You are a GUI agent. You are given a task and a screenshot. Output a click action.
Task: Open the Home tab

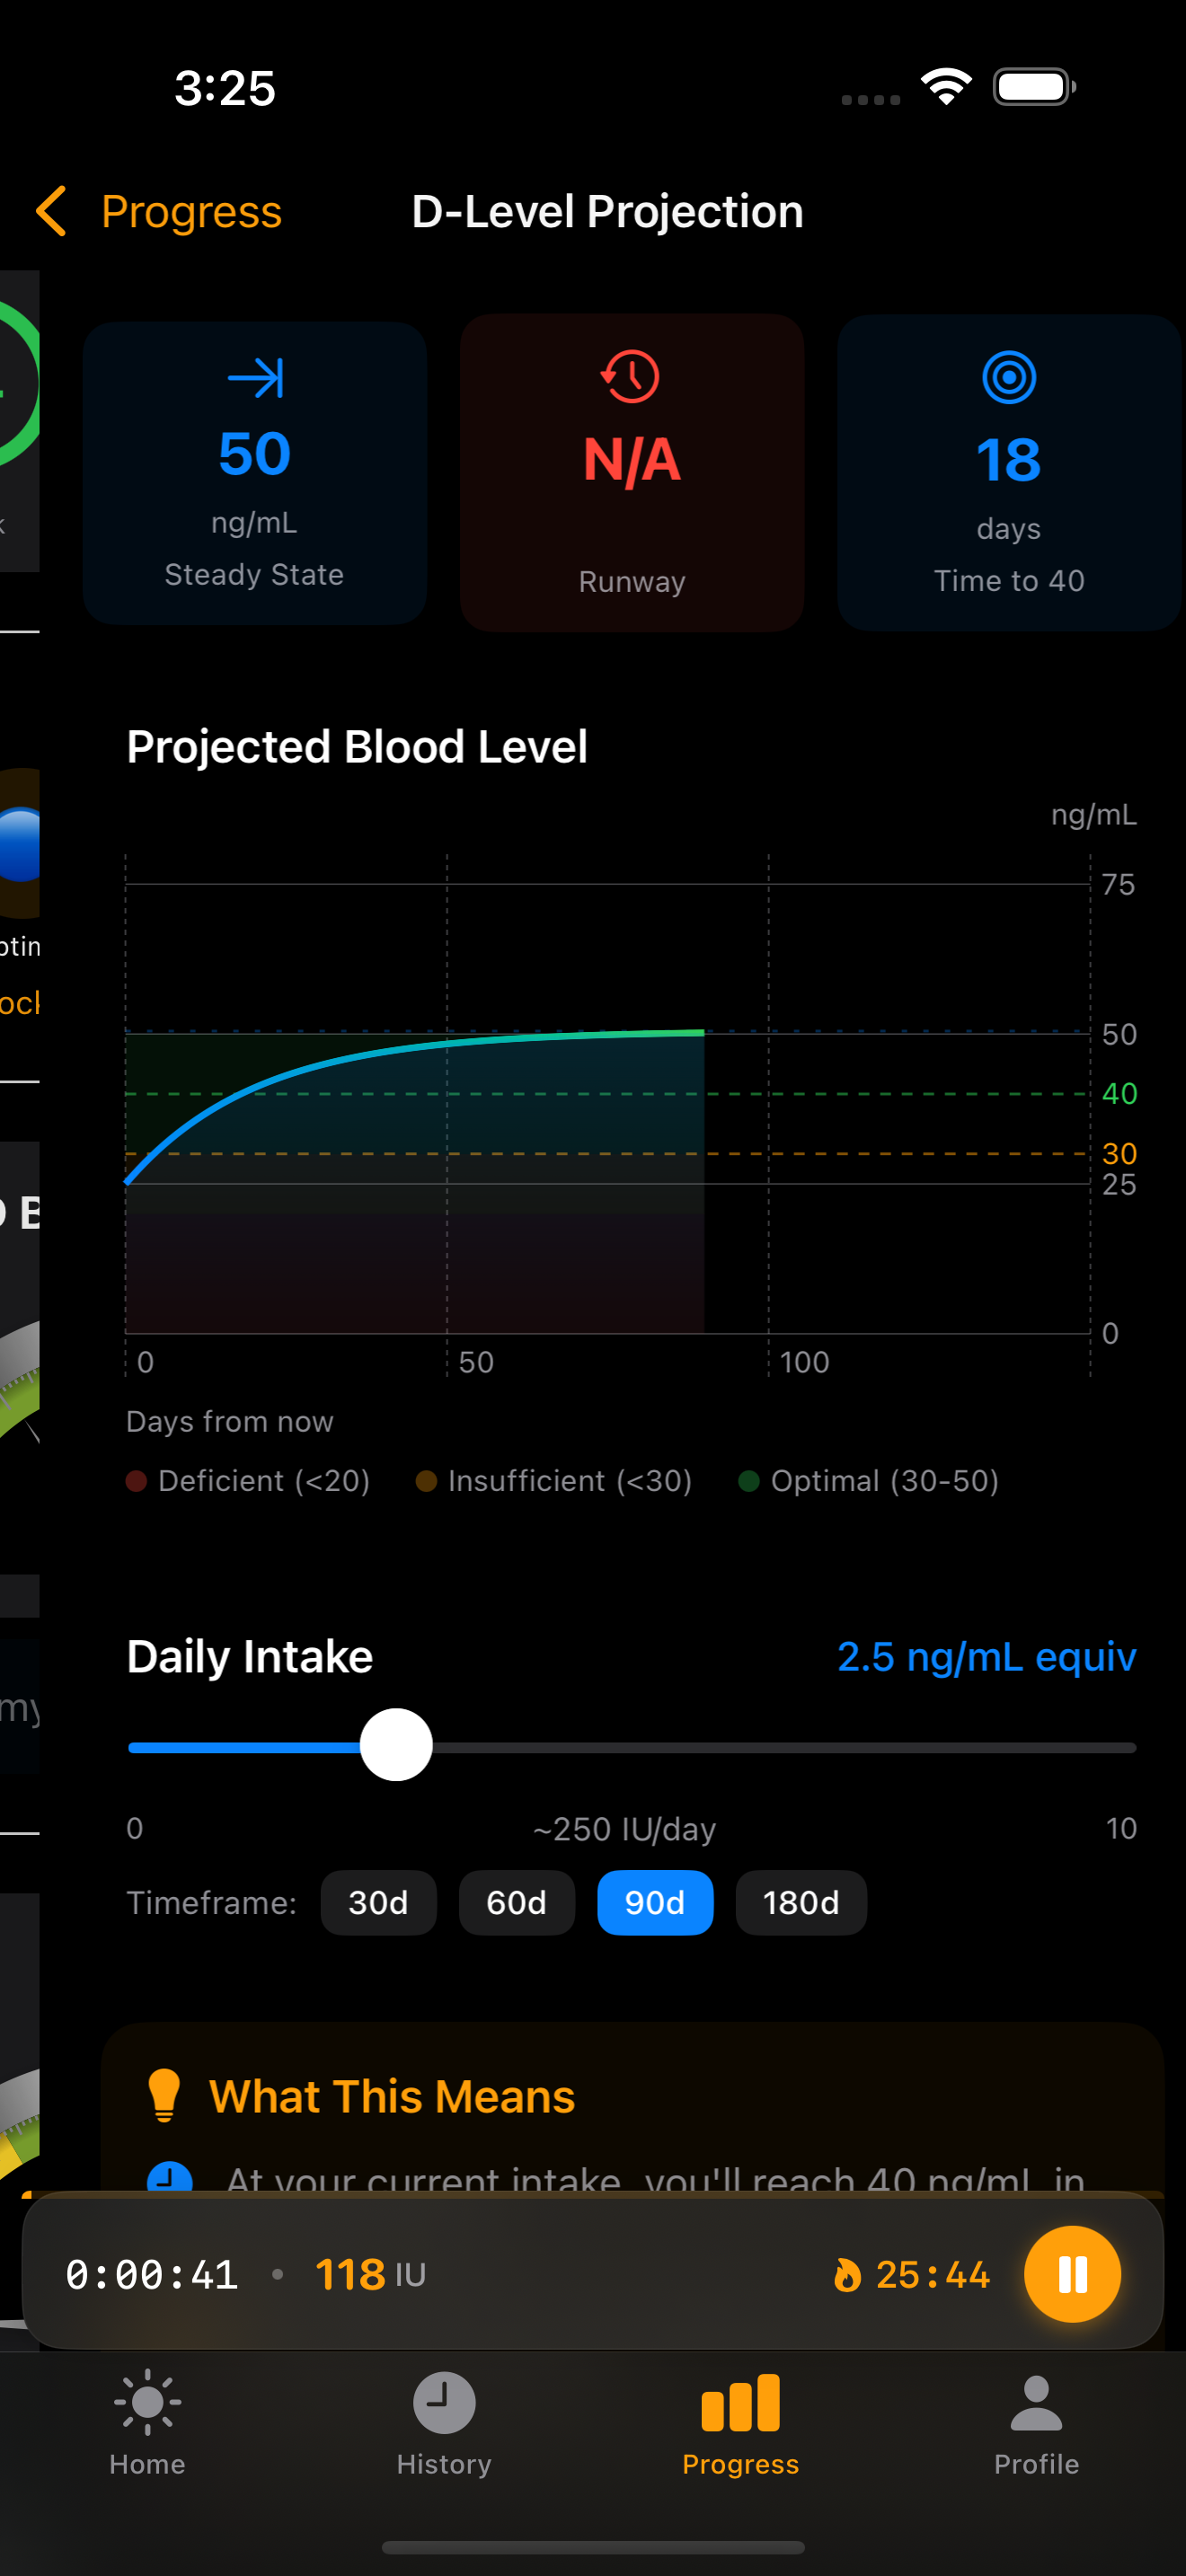click(x=147, y=2420)
